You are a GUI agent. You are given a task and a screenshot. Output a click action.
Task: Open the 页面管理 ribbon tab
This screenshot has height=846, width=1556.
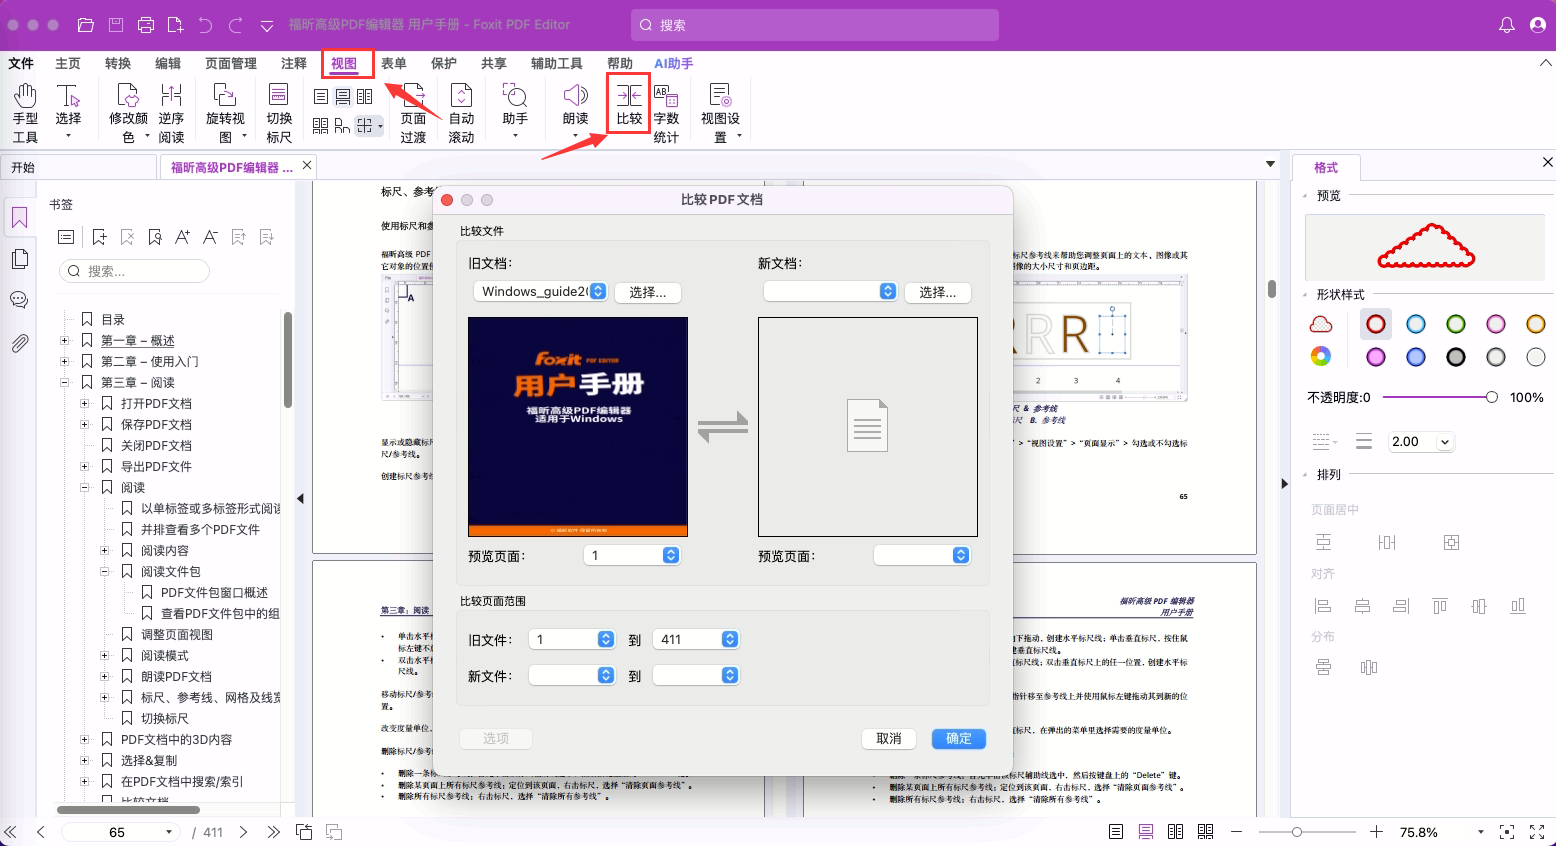pyautogui.click(x=231, y=63)
